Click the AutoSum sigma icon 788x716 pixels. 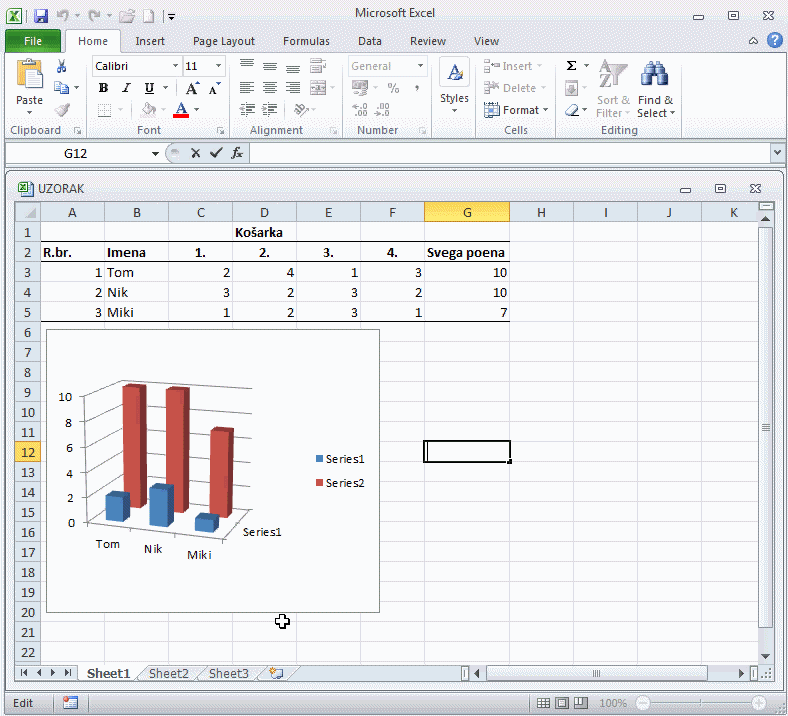click(571, 66)
